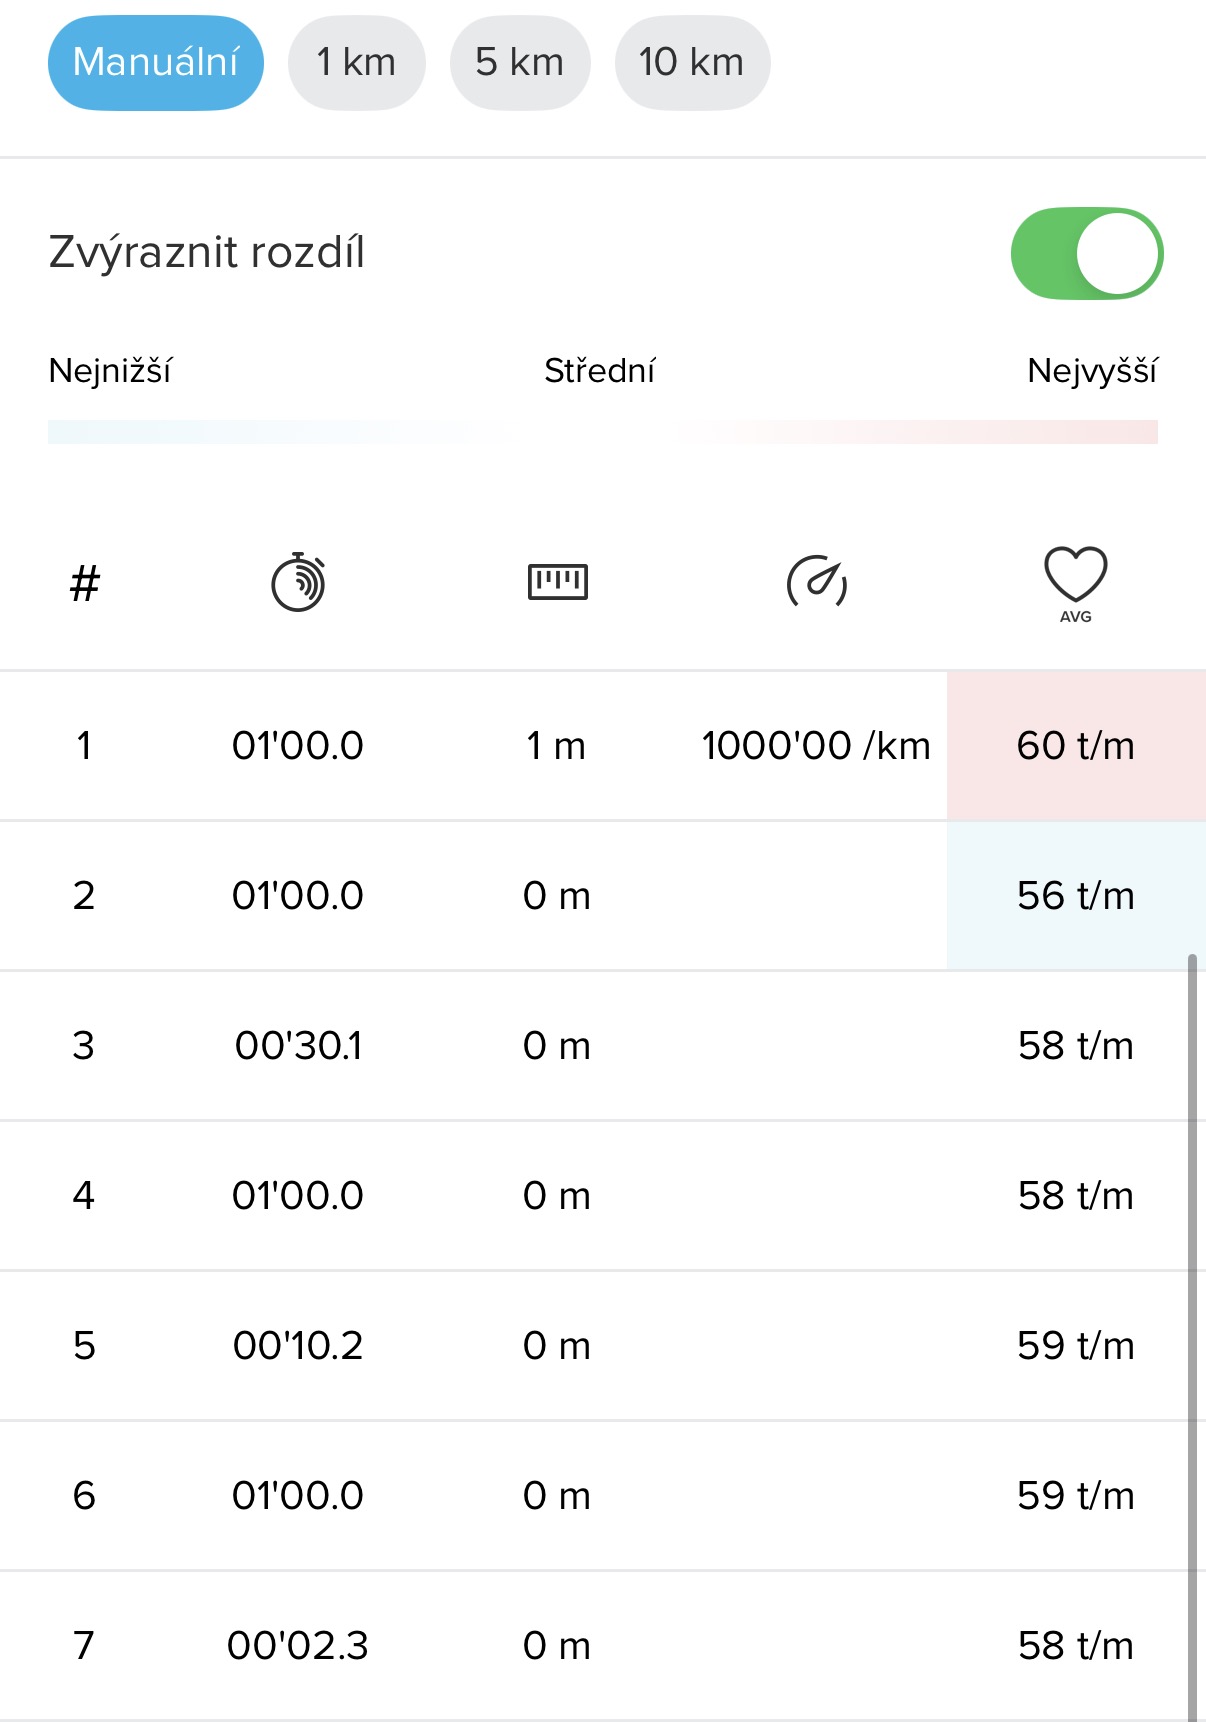Switch to the 10 km tab

[x=692, y=63]
